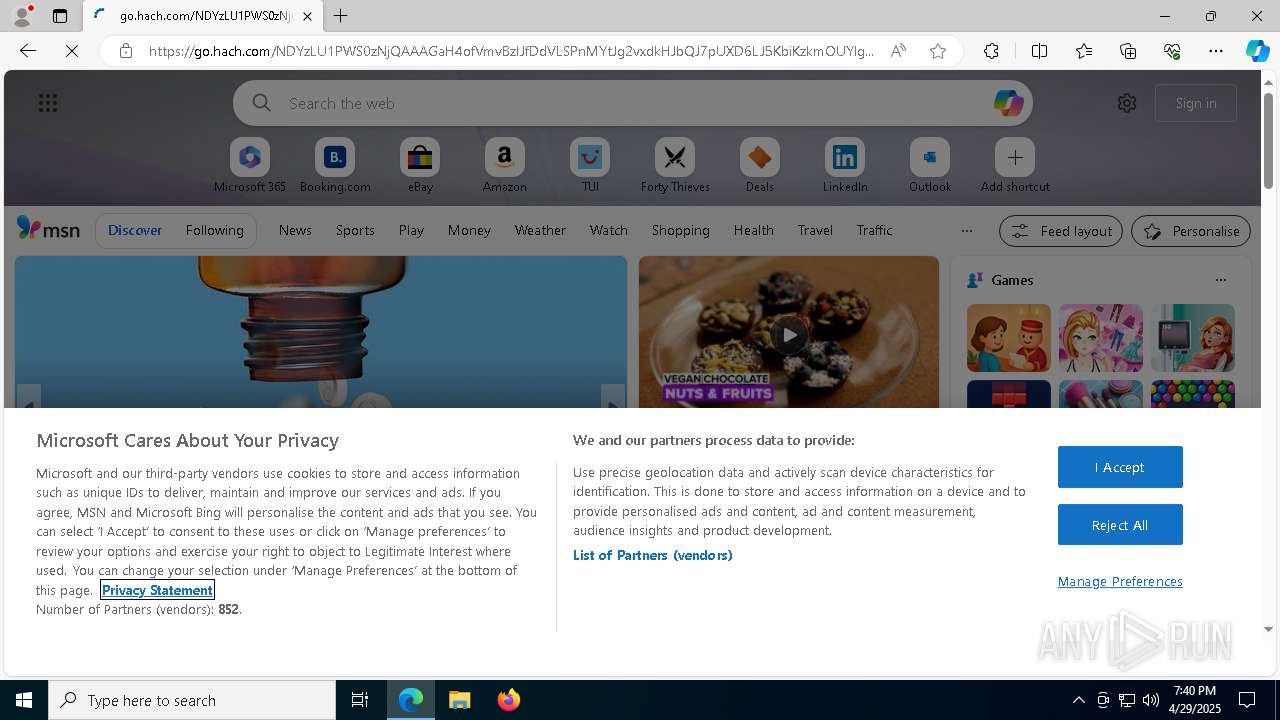1280x720 pixels.
Task: Click the Copilot icon in search box
Action: pyautogui.click(x=1008, y=103)
